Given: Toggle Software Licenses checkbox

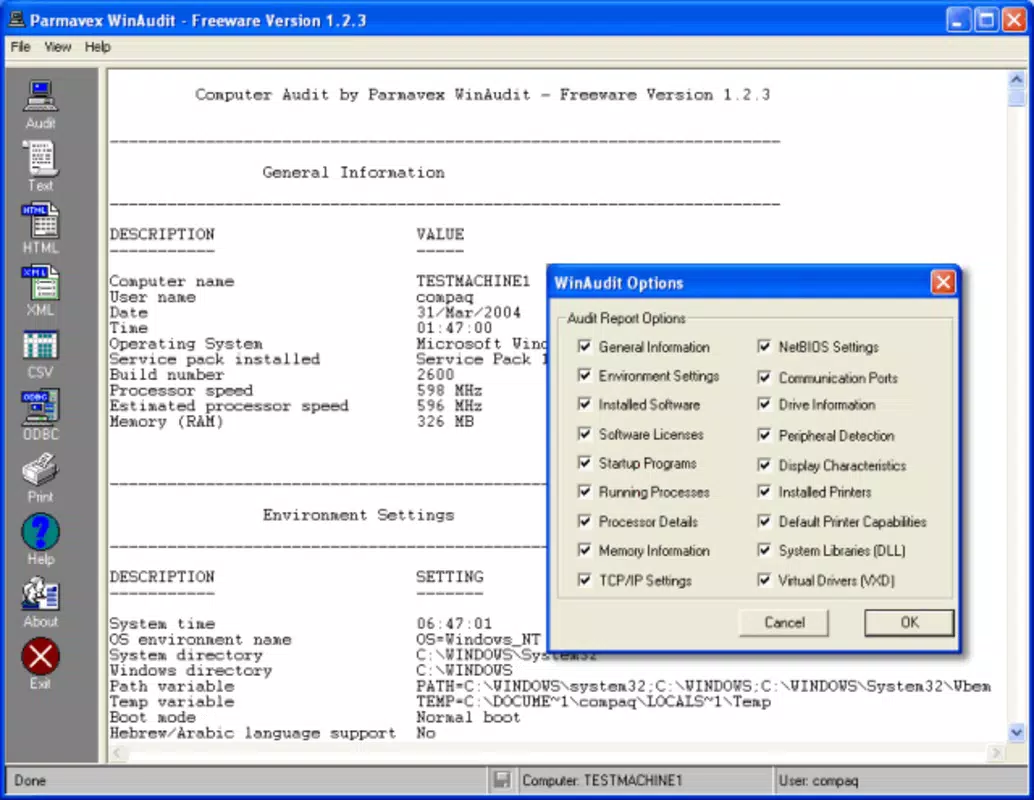Looking at the screenshot, I should pyautogui.click(x=584, y=433).
